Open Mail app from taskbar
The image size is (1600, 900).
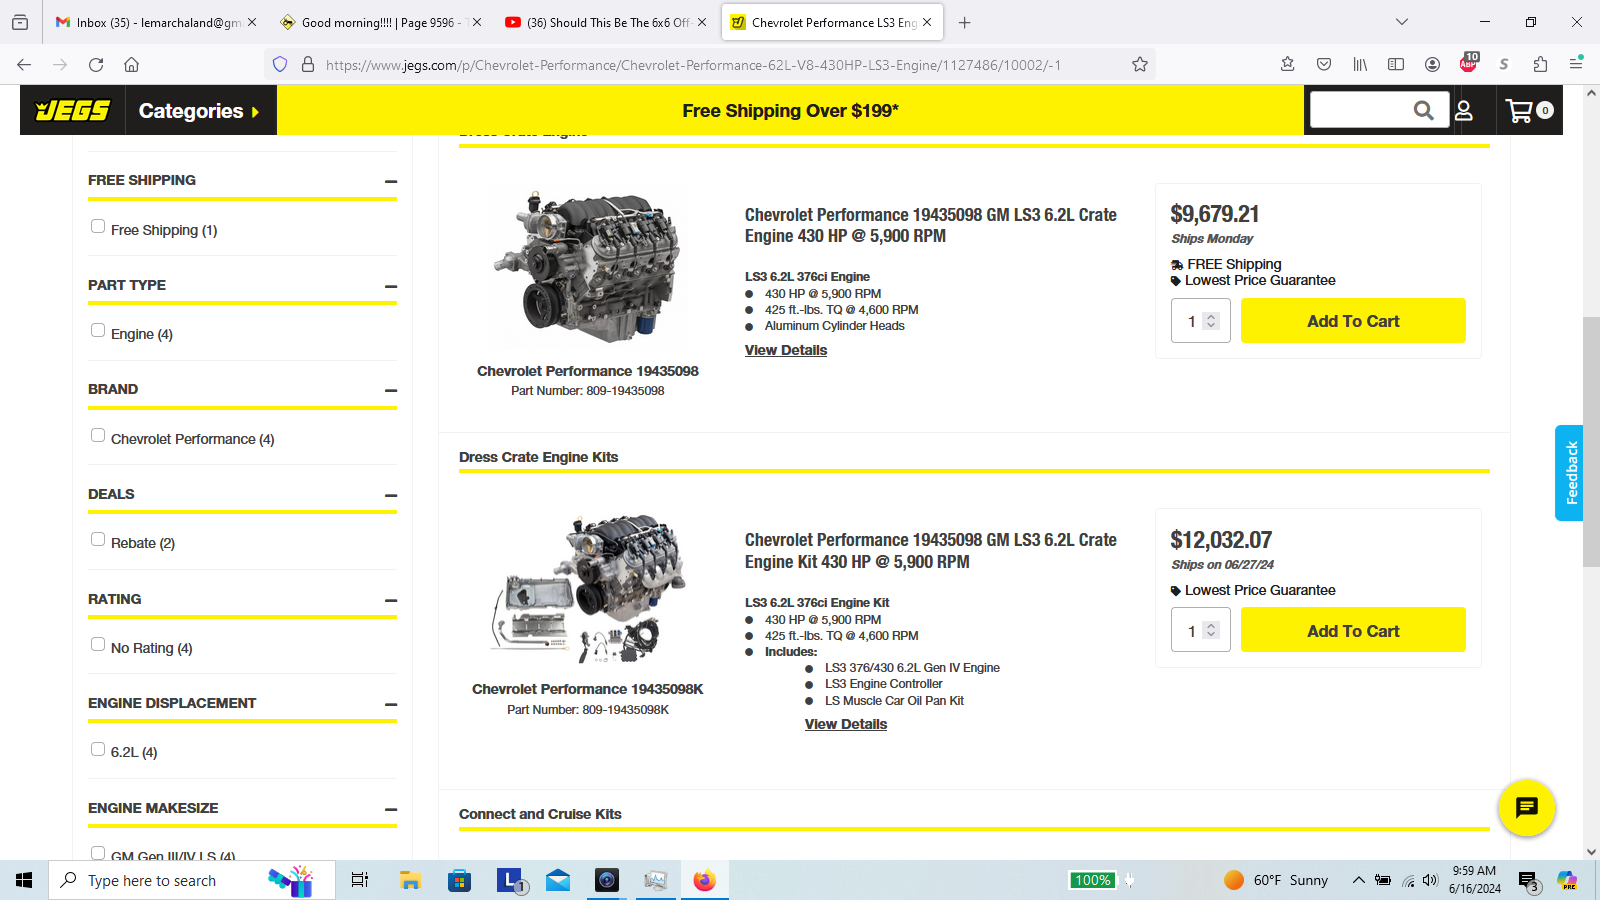click(x=558, y=880)
